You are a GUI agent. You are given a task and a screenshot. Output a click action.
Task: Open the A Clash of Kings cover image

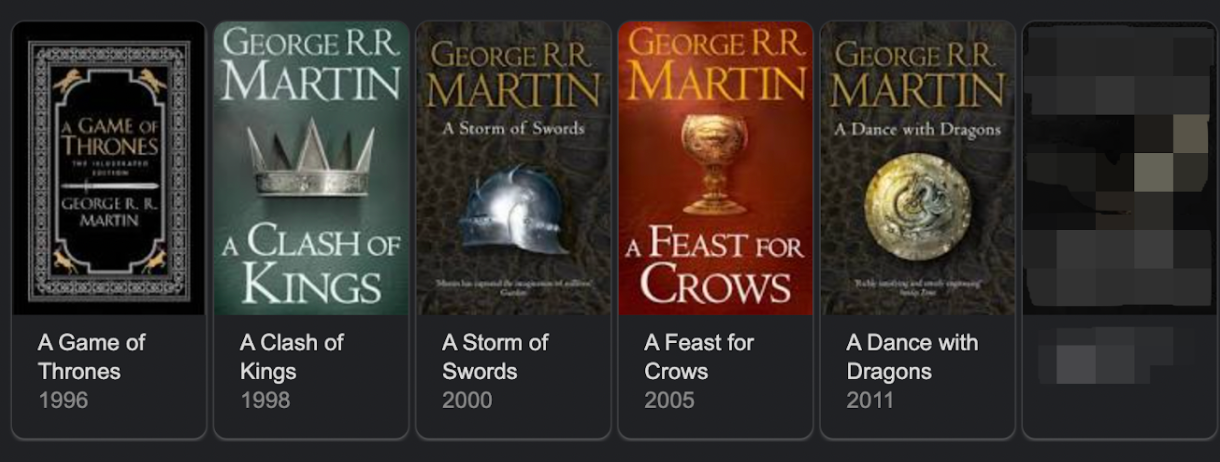(x=311, y=170)
